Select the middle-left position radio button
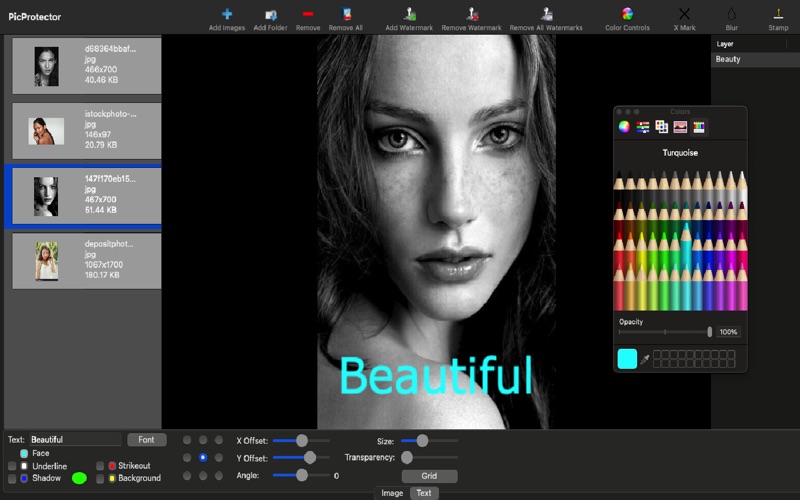 [x=187, y=458]
